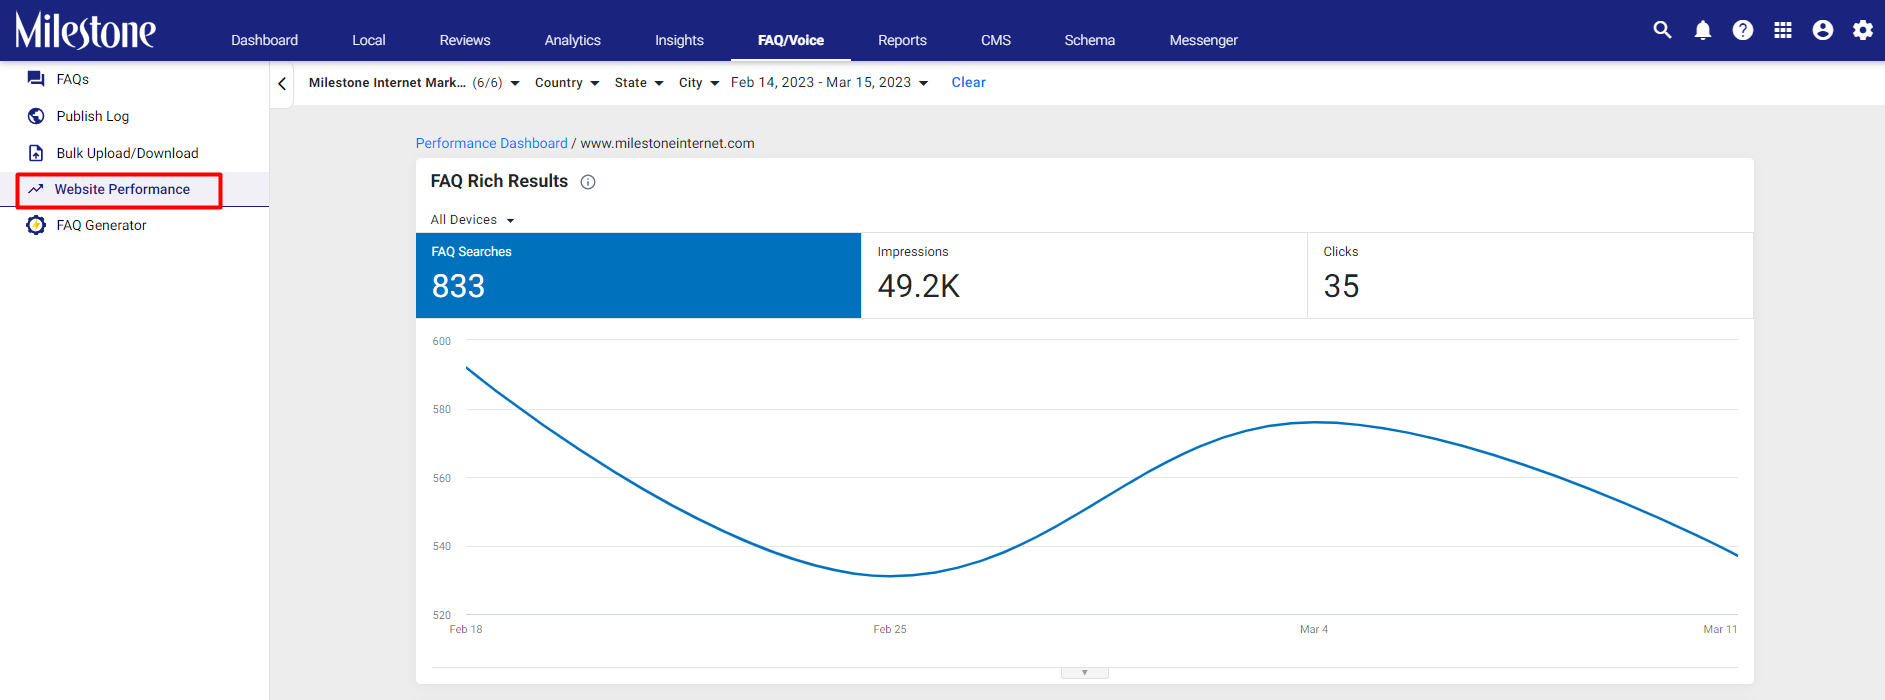The height and width of the screenshot is (700, 1885).
Task: Open Publish Log in the sidebar
Action: tap(93, 116)
